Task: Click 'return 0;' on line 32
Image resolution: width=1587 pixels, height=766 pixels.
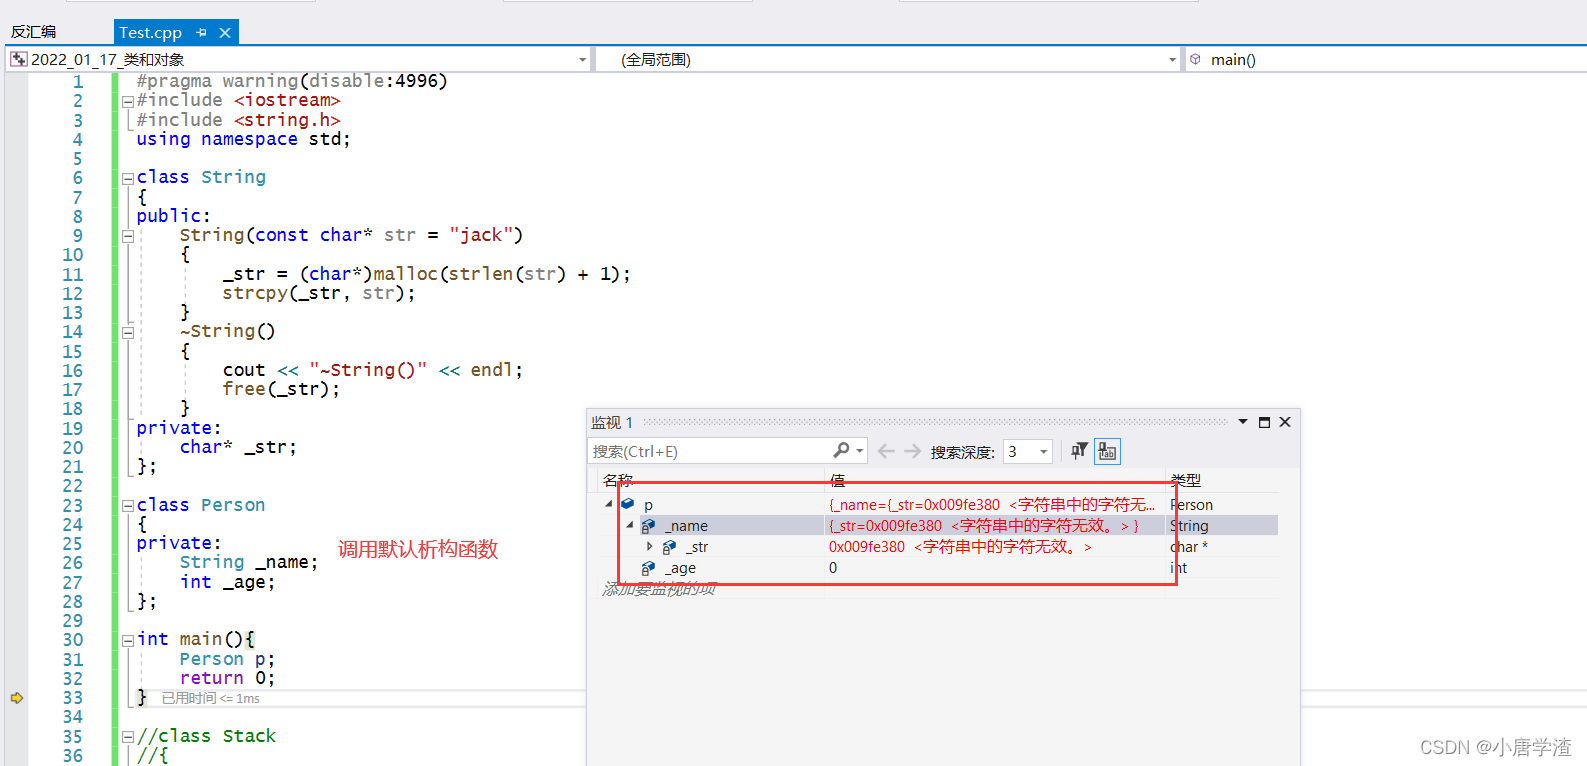Action: pos(227,678)
